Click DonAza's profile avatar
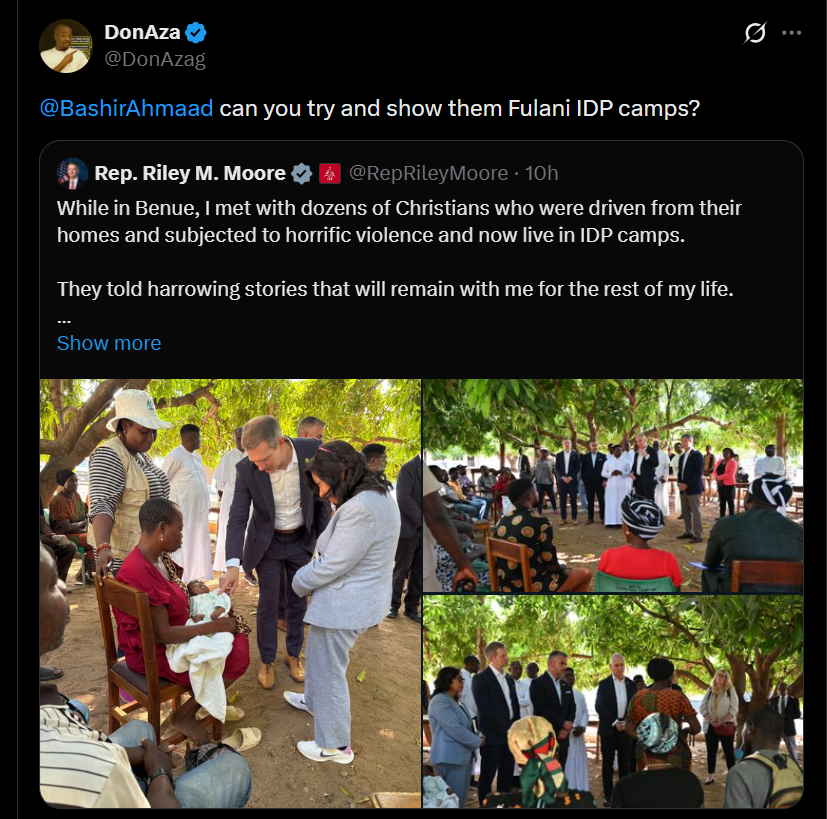Viewport: 827px width, 819px height. tap(66, 45)
